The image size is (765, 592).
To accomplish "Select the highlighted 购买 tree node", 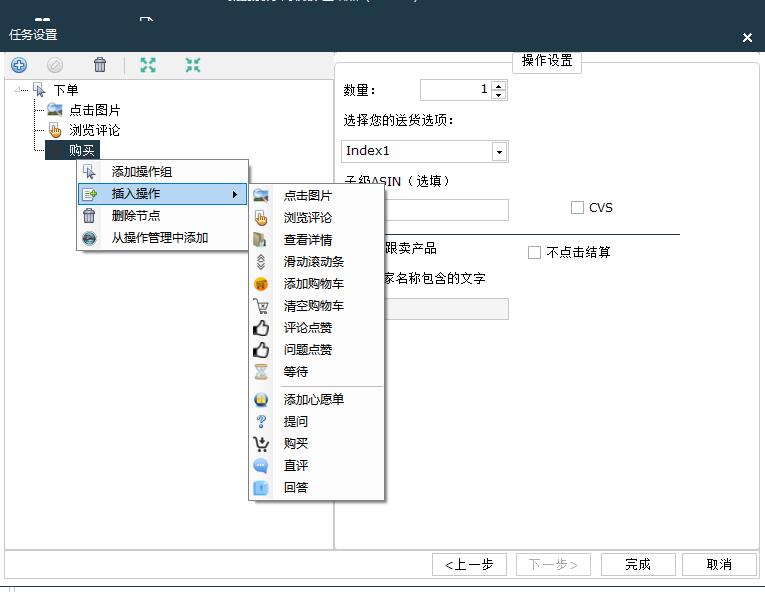I will tap(73, 150).
